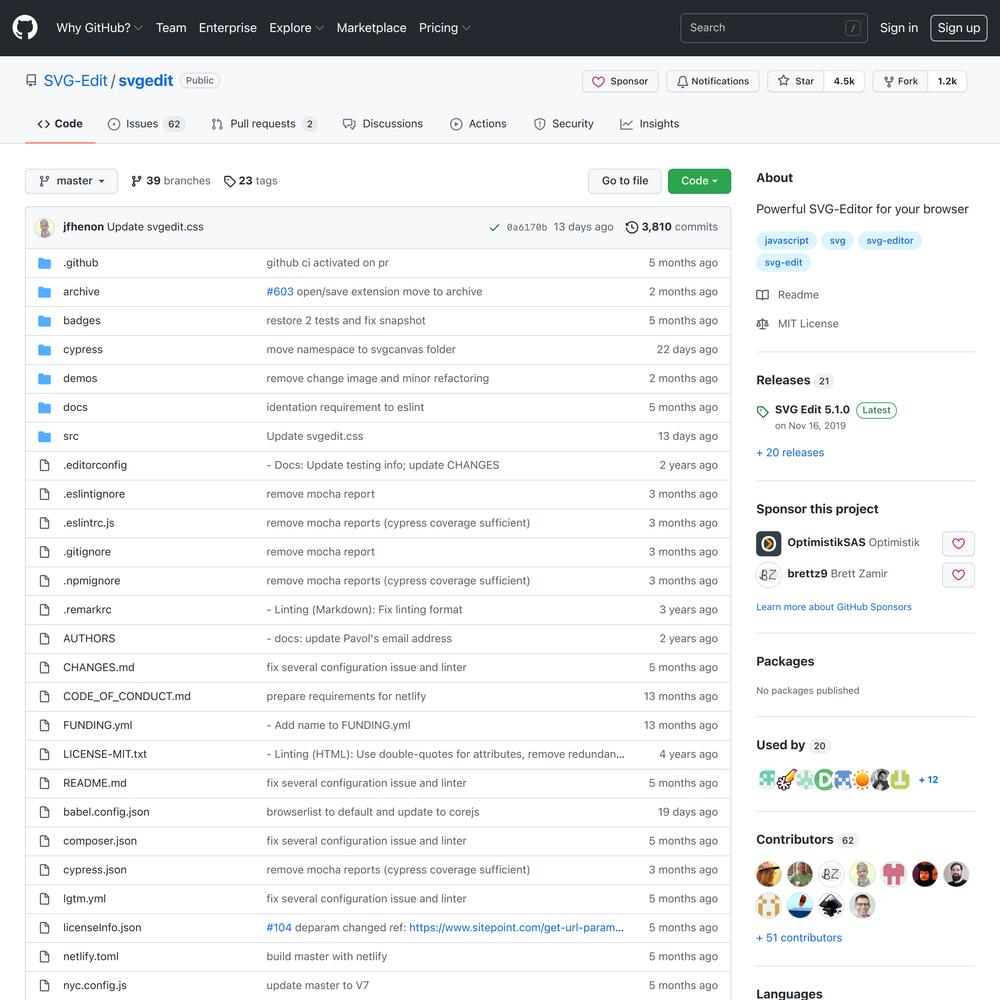The image size is (1000, 1000).
Task: Expand the green Code dropdown button
Action: 699,181
